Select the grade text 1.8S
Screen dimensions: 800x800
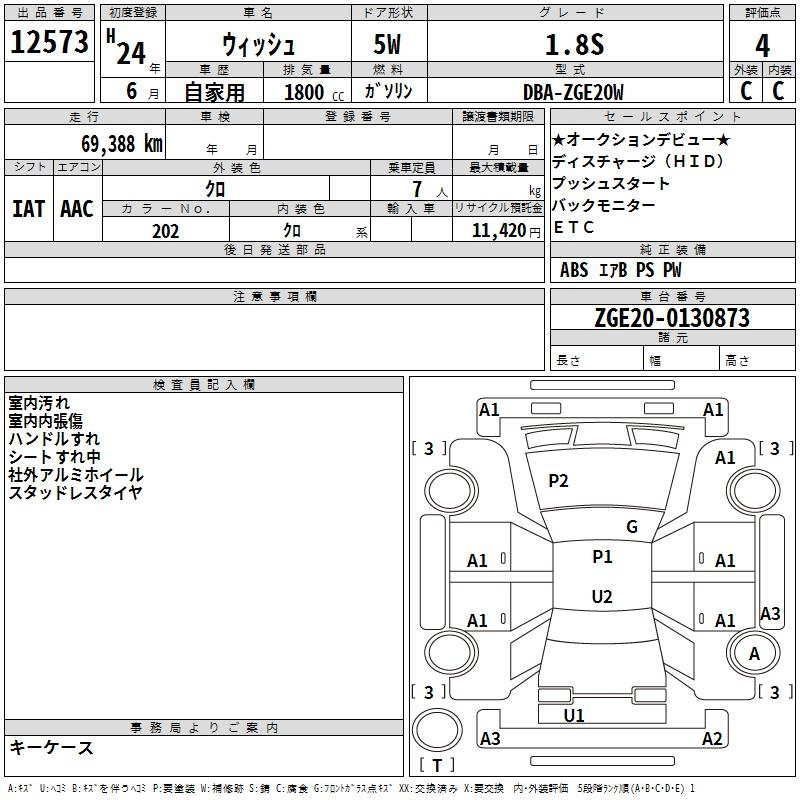tap(575, 45)
